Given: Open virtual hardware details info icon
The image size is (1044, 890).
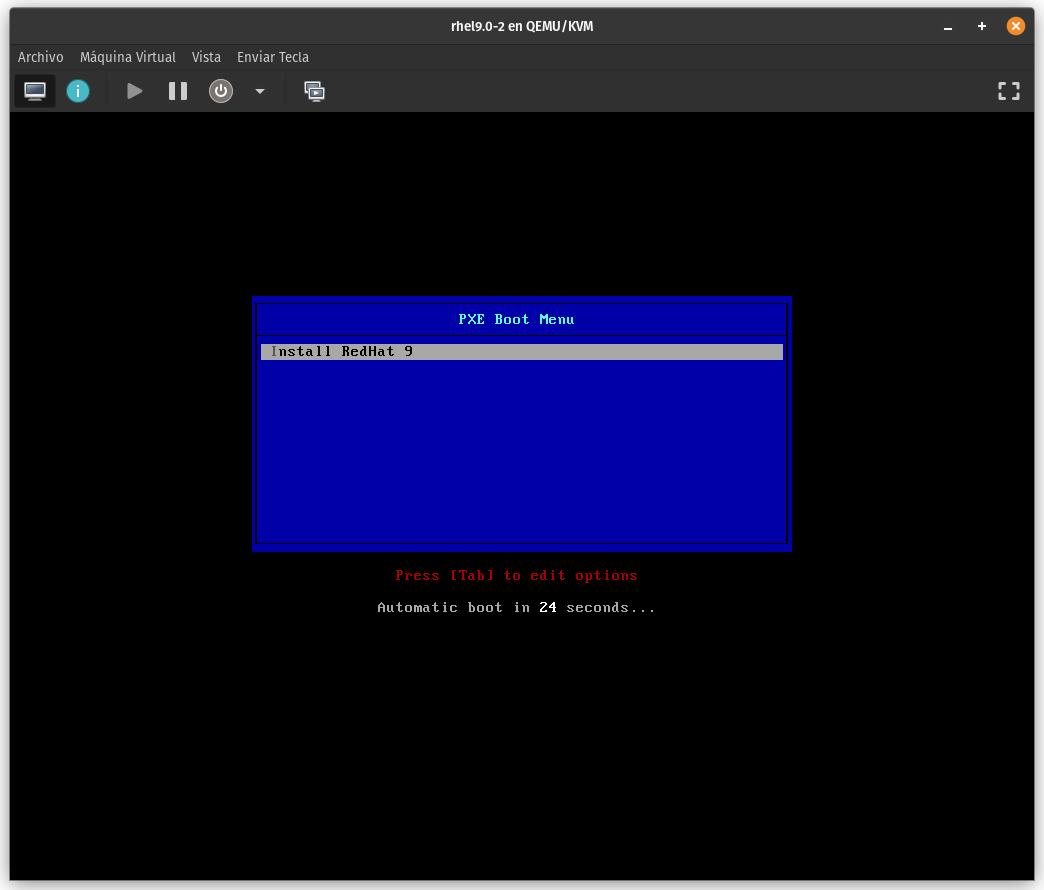Looking at the screenshot, I should pos(78,91).
